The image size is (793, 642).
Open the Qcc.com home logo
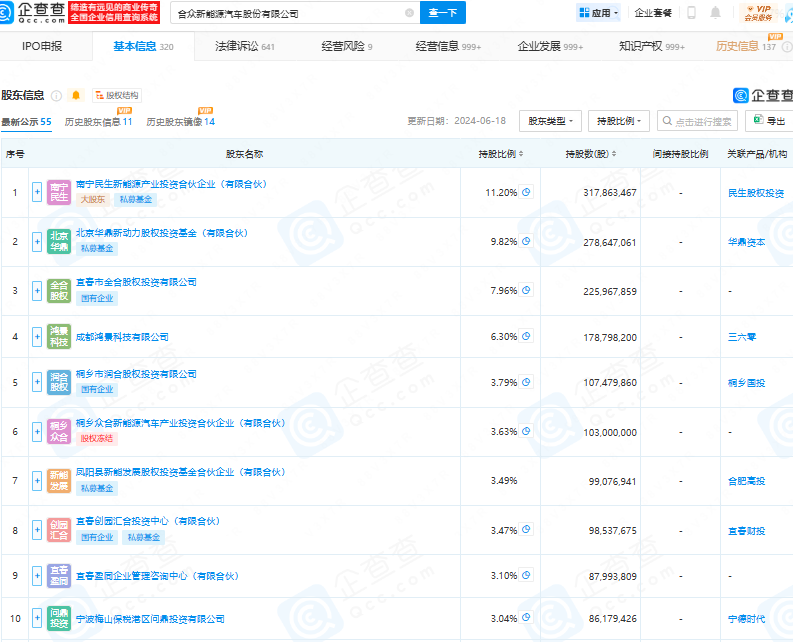(x=33, y=13)
